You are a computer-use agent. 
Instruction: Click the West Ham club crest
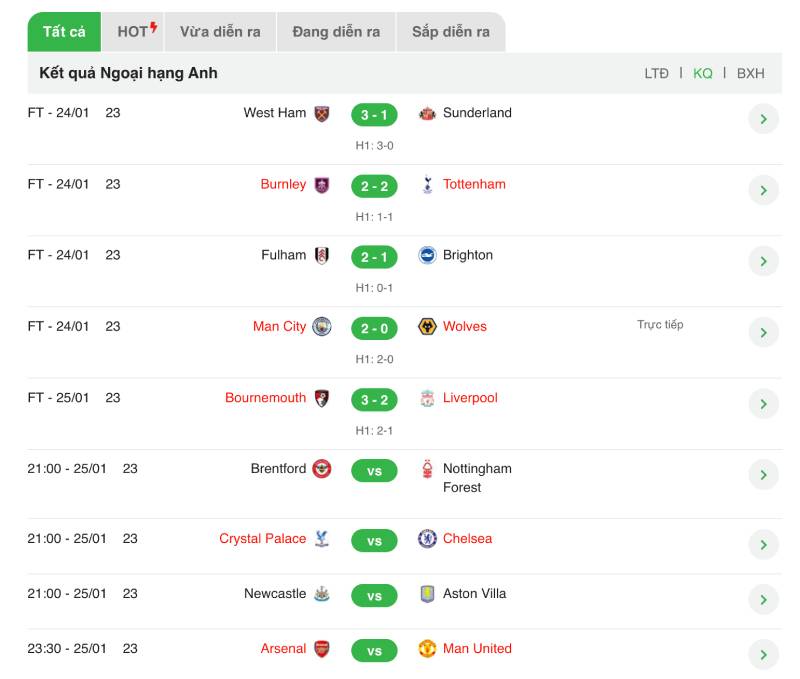[x=321, y=114]
